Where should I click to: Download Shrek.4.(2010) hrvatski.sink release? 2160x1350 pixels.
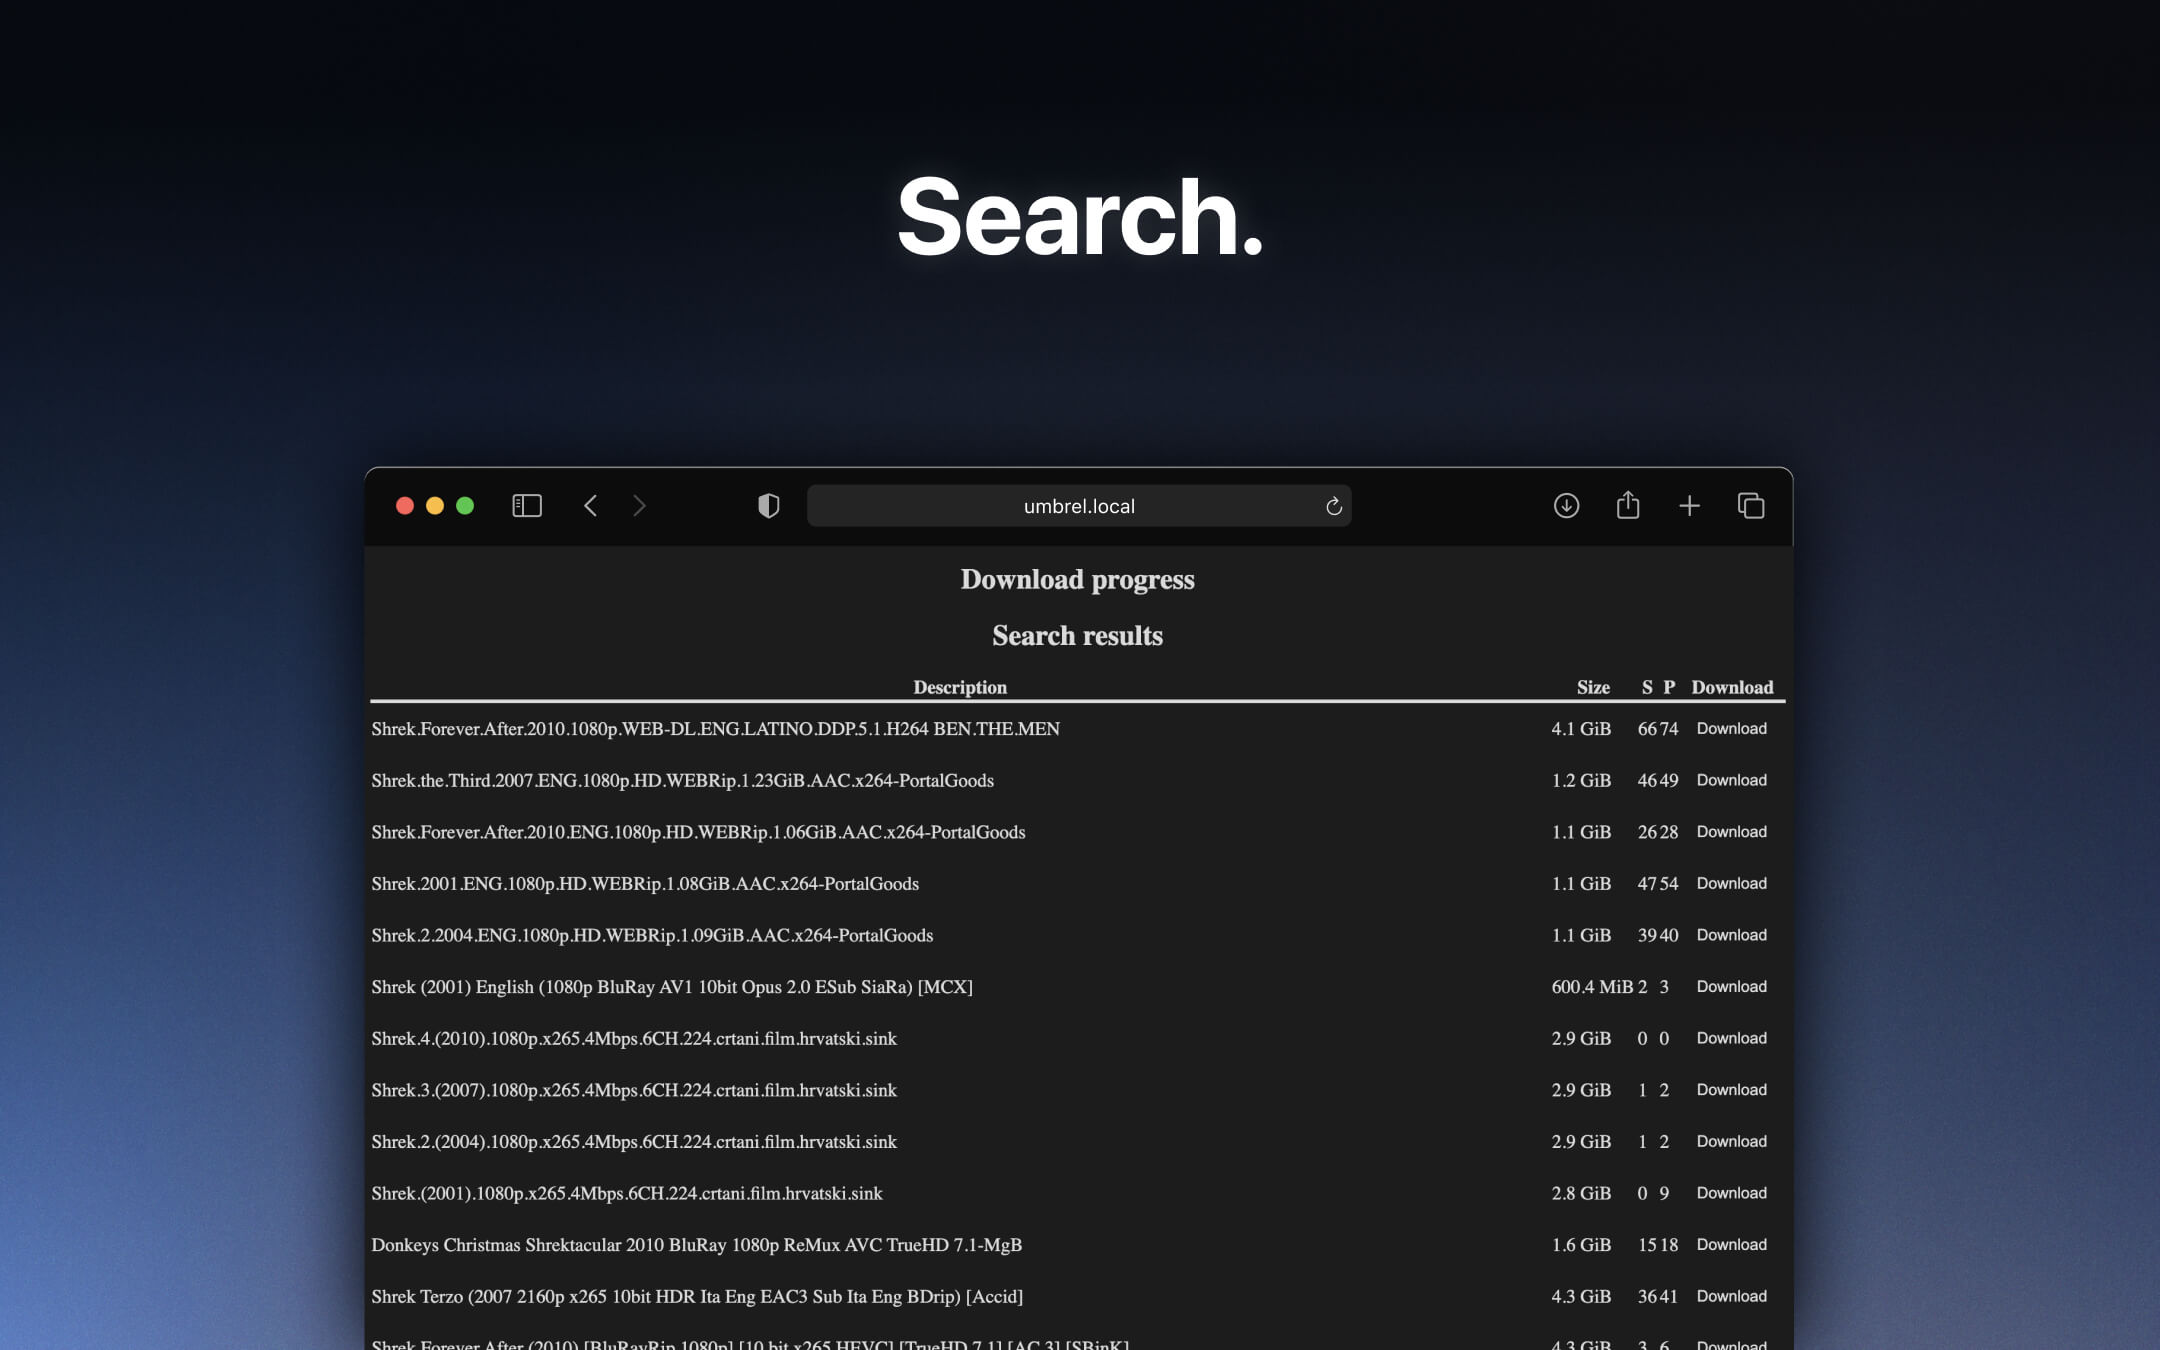1732,1038
